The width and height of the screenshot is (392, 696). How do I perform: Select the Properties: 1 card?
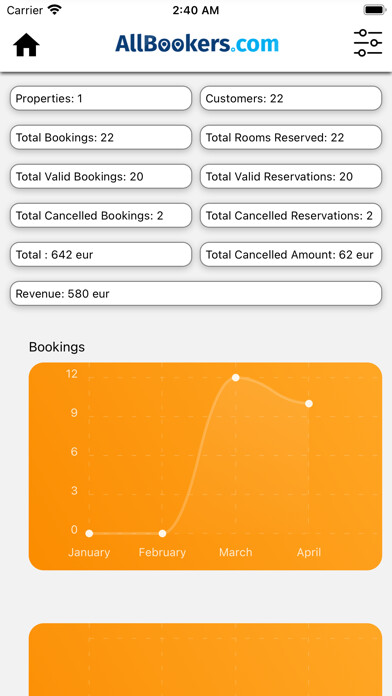(x=101, y=98)
